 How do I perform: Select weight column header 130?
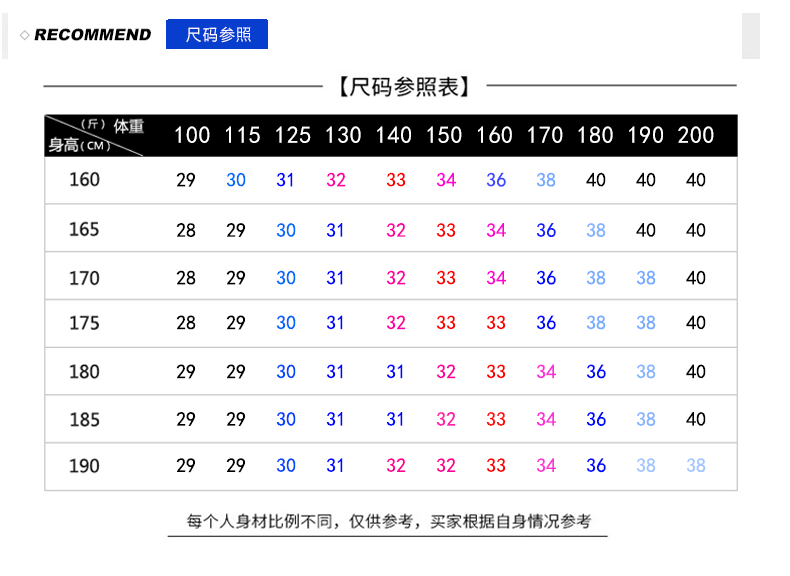point(343,136)
